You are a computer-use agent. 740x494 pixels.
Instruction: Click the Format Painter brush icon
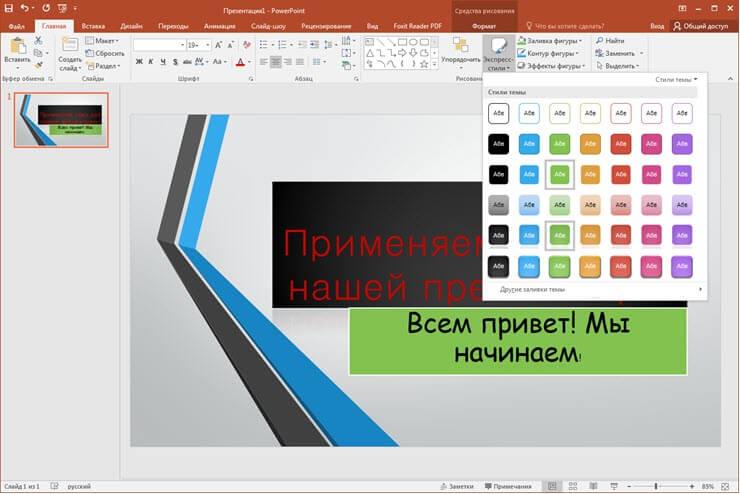click(x=38, y=66)
